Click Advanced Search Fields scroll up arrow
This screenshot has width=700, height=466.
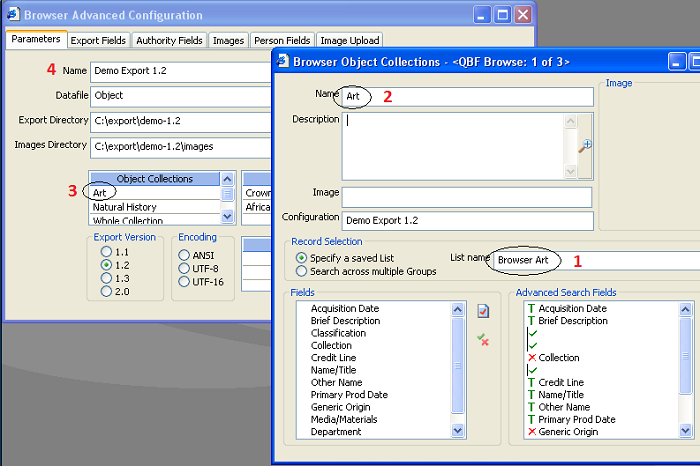tap(685, 309)
